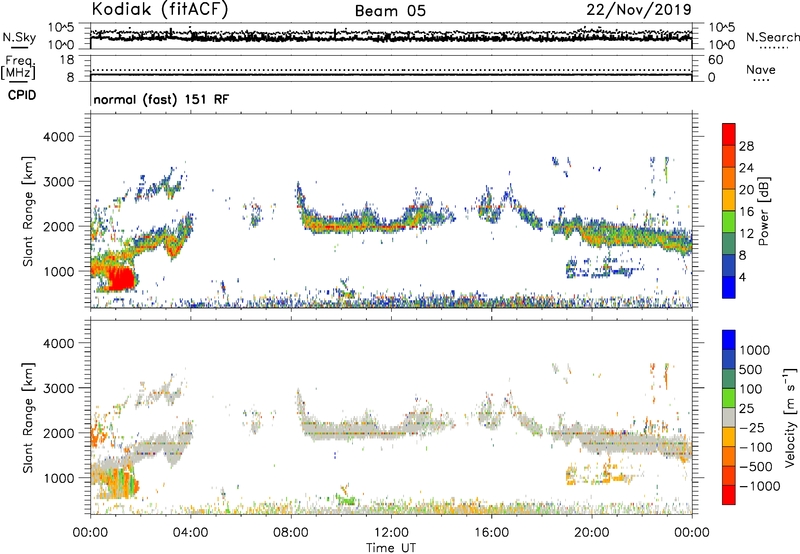
Task: Click the '04:00' time tick label
Action: point(190,533)
